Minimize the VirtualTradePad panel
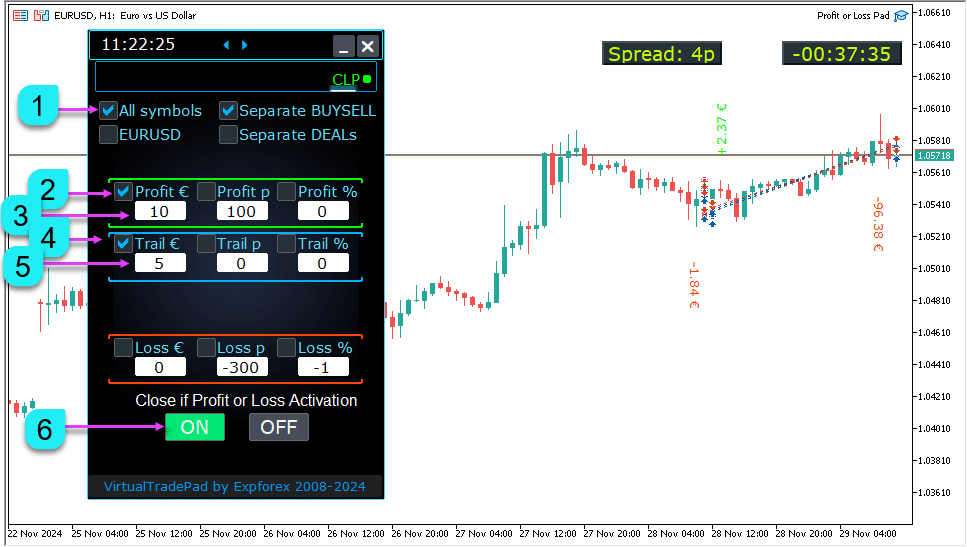Screen dimensions: 967x547 click(x=343, y=46)
